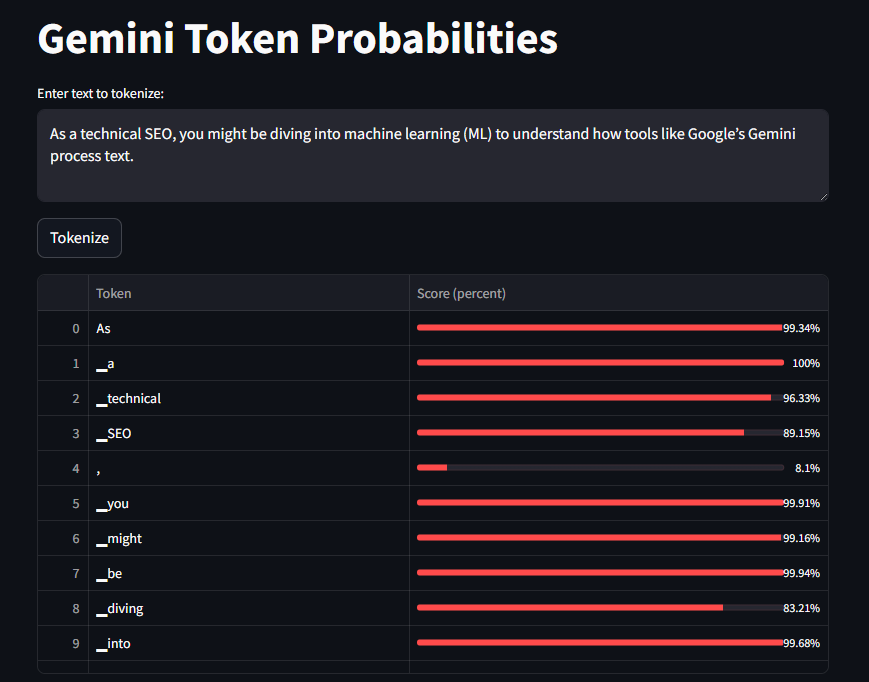The width and height of the screenshot is (869, 682).
Task: Grab the textarea resize handle corner
Action: [824, 197]
